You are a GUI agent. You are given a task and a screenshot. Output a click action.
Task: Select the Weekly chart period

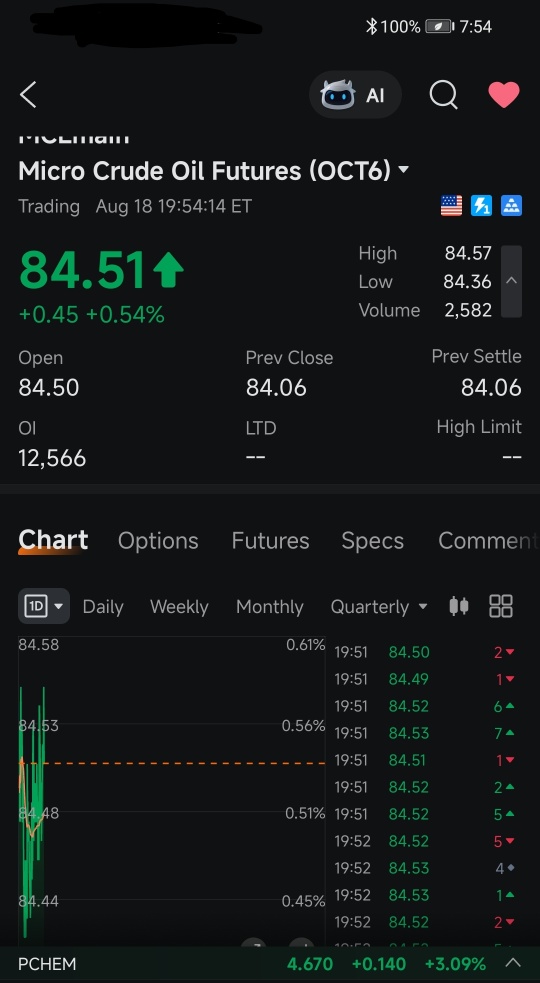point(179,607)
